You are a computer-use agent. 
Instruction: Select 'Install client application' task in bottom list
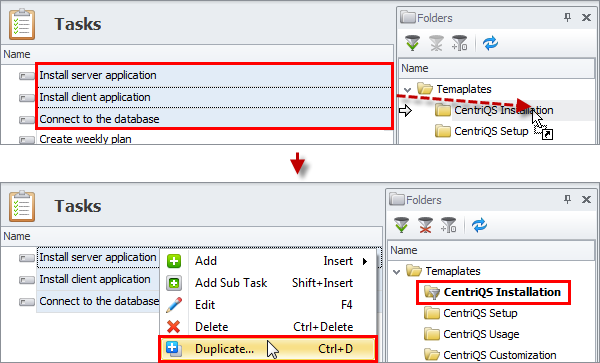(95, 279)
